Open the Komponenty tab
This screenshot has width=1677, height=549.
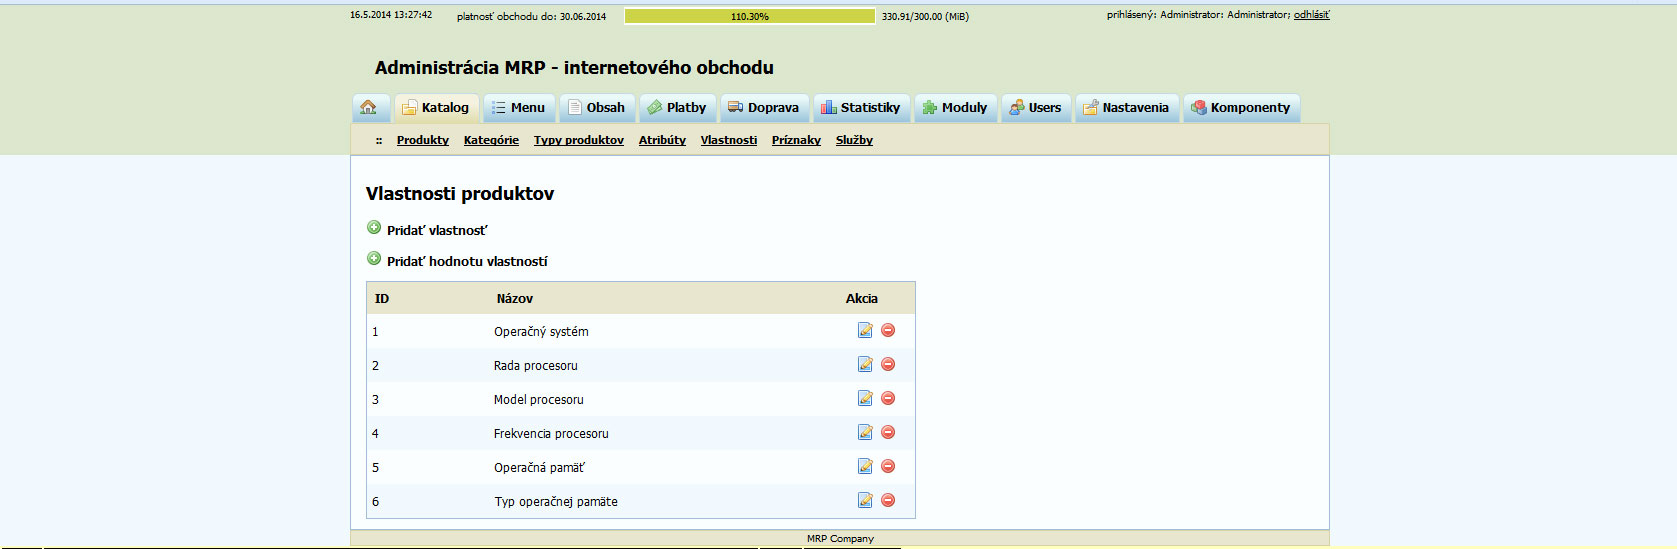pos(1241,108)
